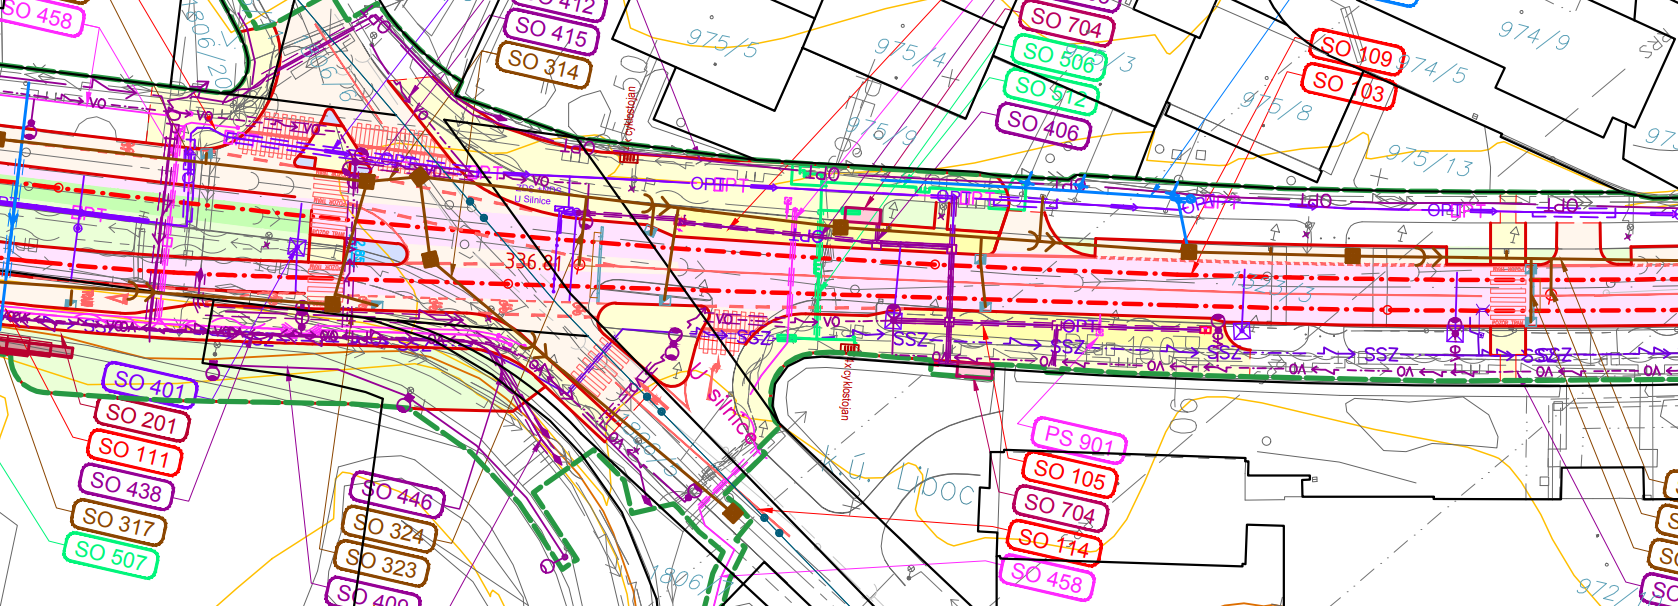The height and width of the screenshot is (606, 1678).
Task: Select the red "SO 103" label
Action: pyautogui.click(x=1348, y=86)
